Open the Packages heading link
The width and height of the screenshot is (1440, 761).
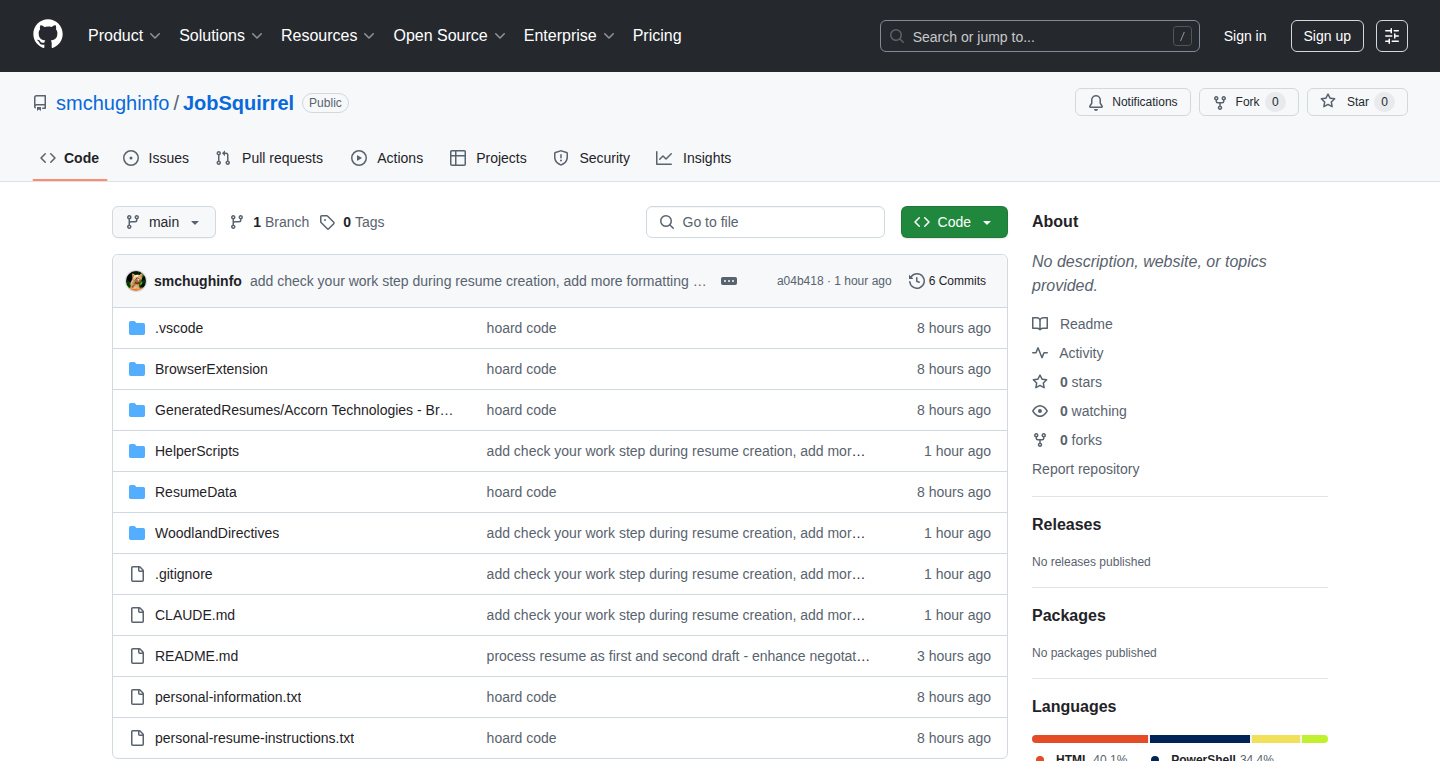click(x=1069, y=615)
